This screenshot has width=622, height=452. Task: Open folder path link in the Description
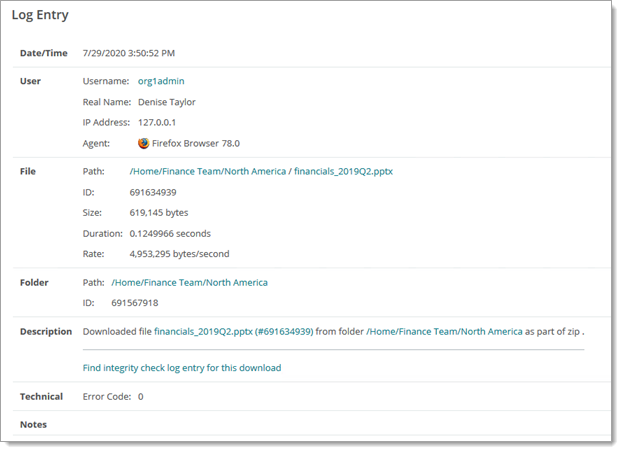tap(445, 331)
